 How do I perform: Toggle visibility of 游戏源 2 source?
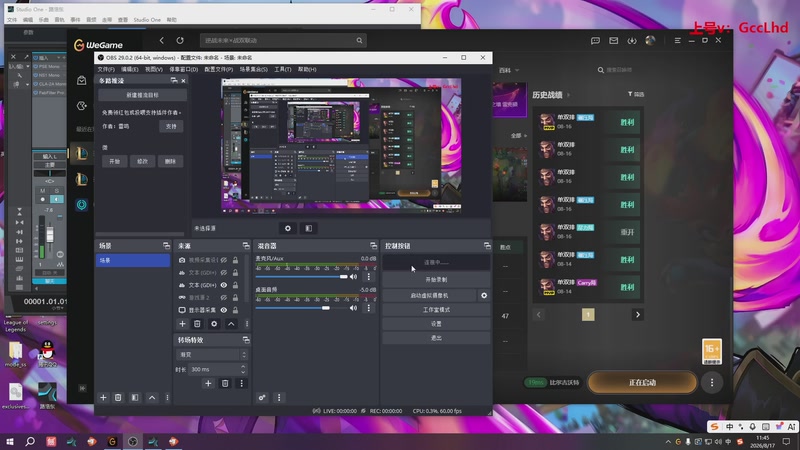[x=223, y=297]
